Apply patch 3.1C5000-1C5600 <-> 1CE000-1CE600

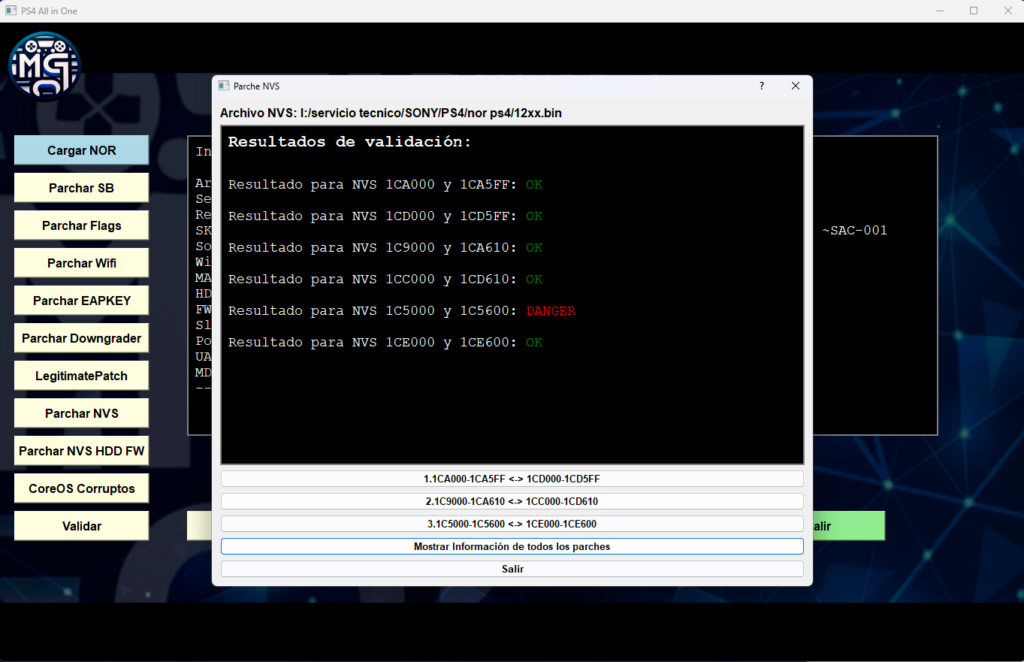511,524
